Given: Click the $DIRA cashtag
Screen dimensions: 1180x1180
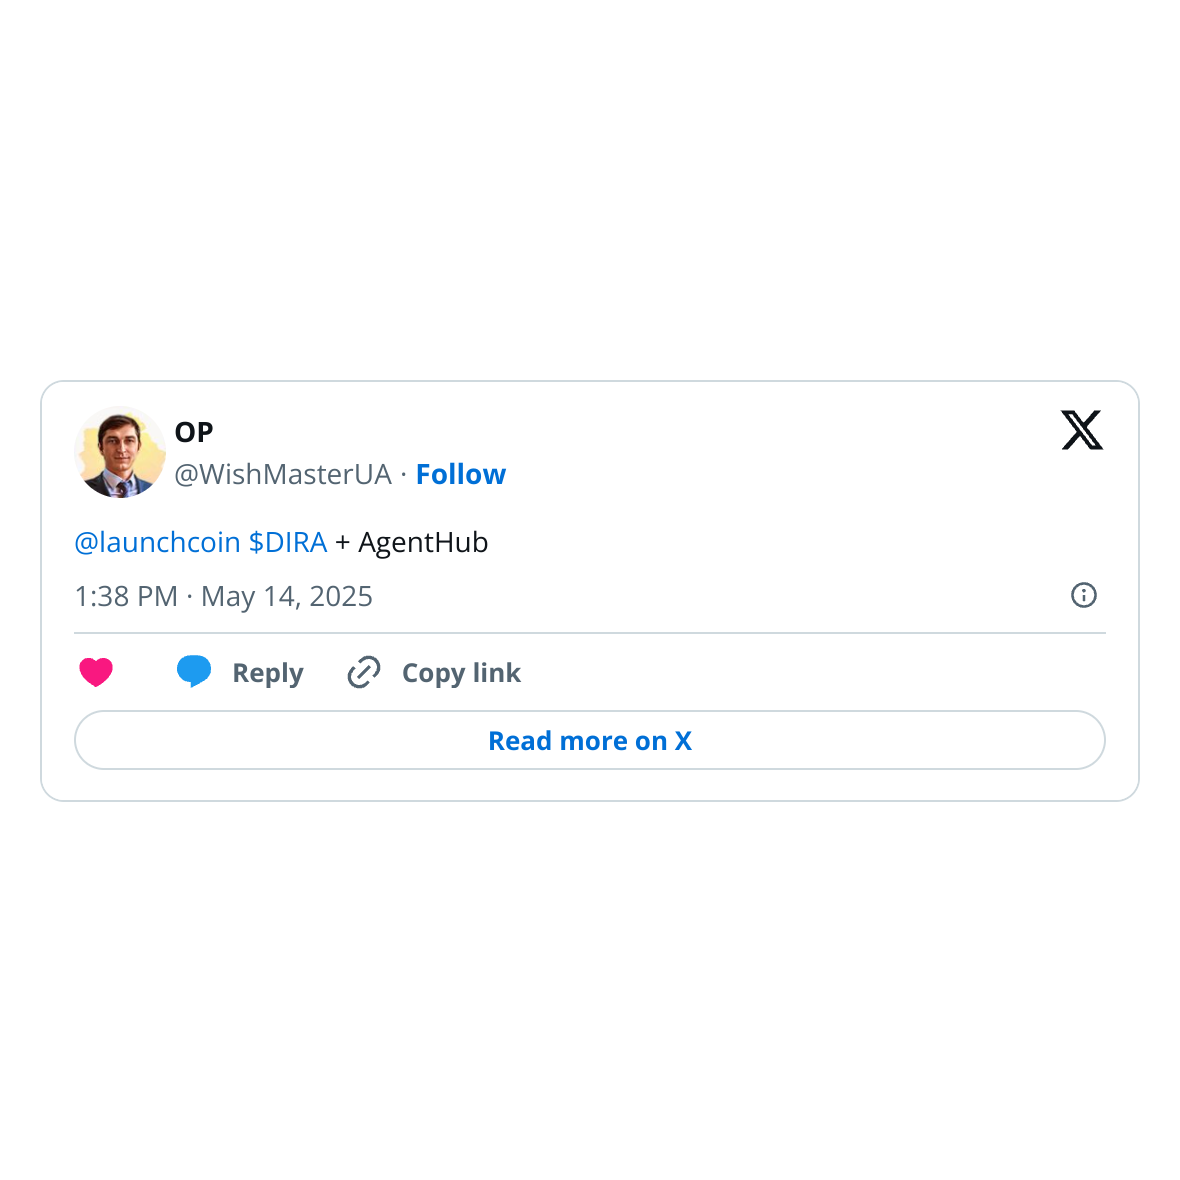Looking at the screenshot, I should pyautogui.click(x=288, y=542).
